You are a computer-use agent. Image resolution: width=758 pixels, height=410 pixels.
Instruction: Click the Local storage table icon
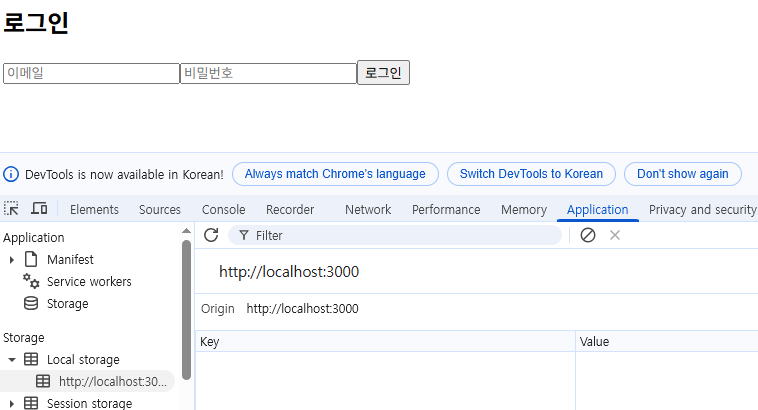click(31, 359)
